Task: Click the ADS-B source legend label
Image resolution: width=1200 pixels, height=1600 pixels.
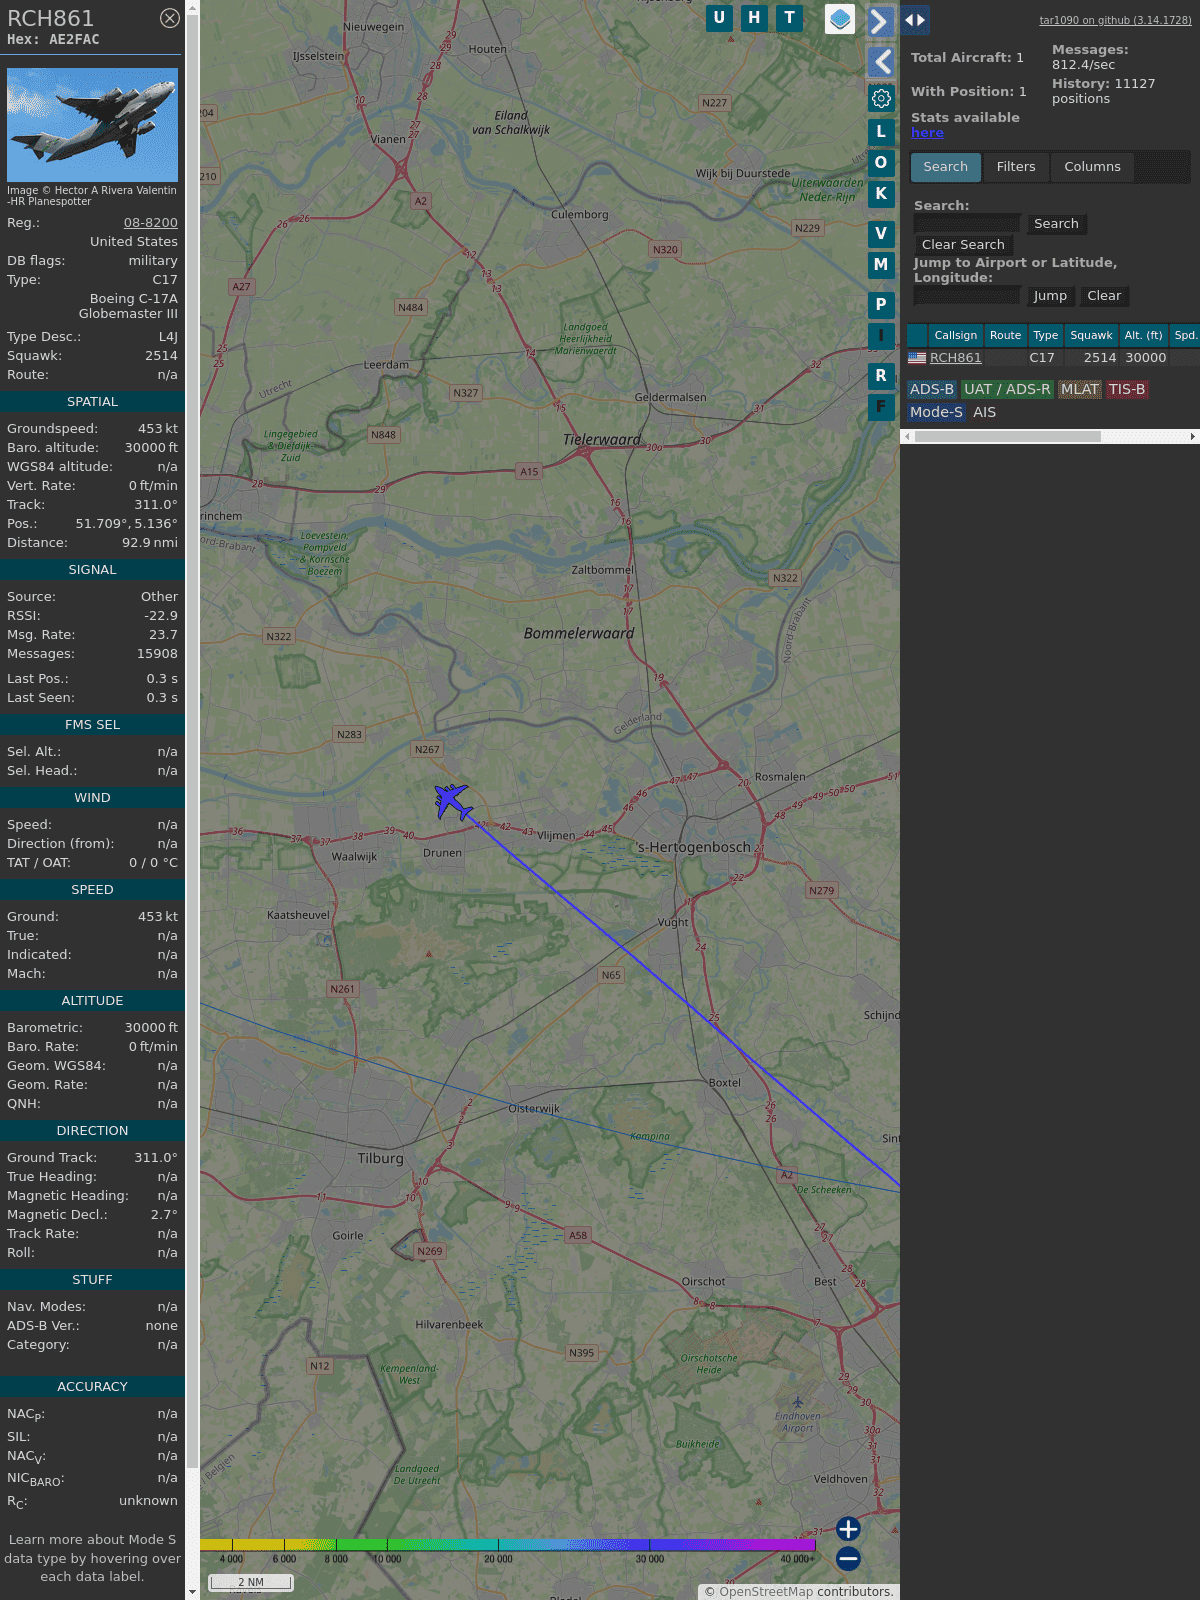Action: pyautogui.click(x=932, y=390)
